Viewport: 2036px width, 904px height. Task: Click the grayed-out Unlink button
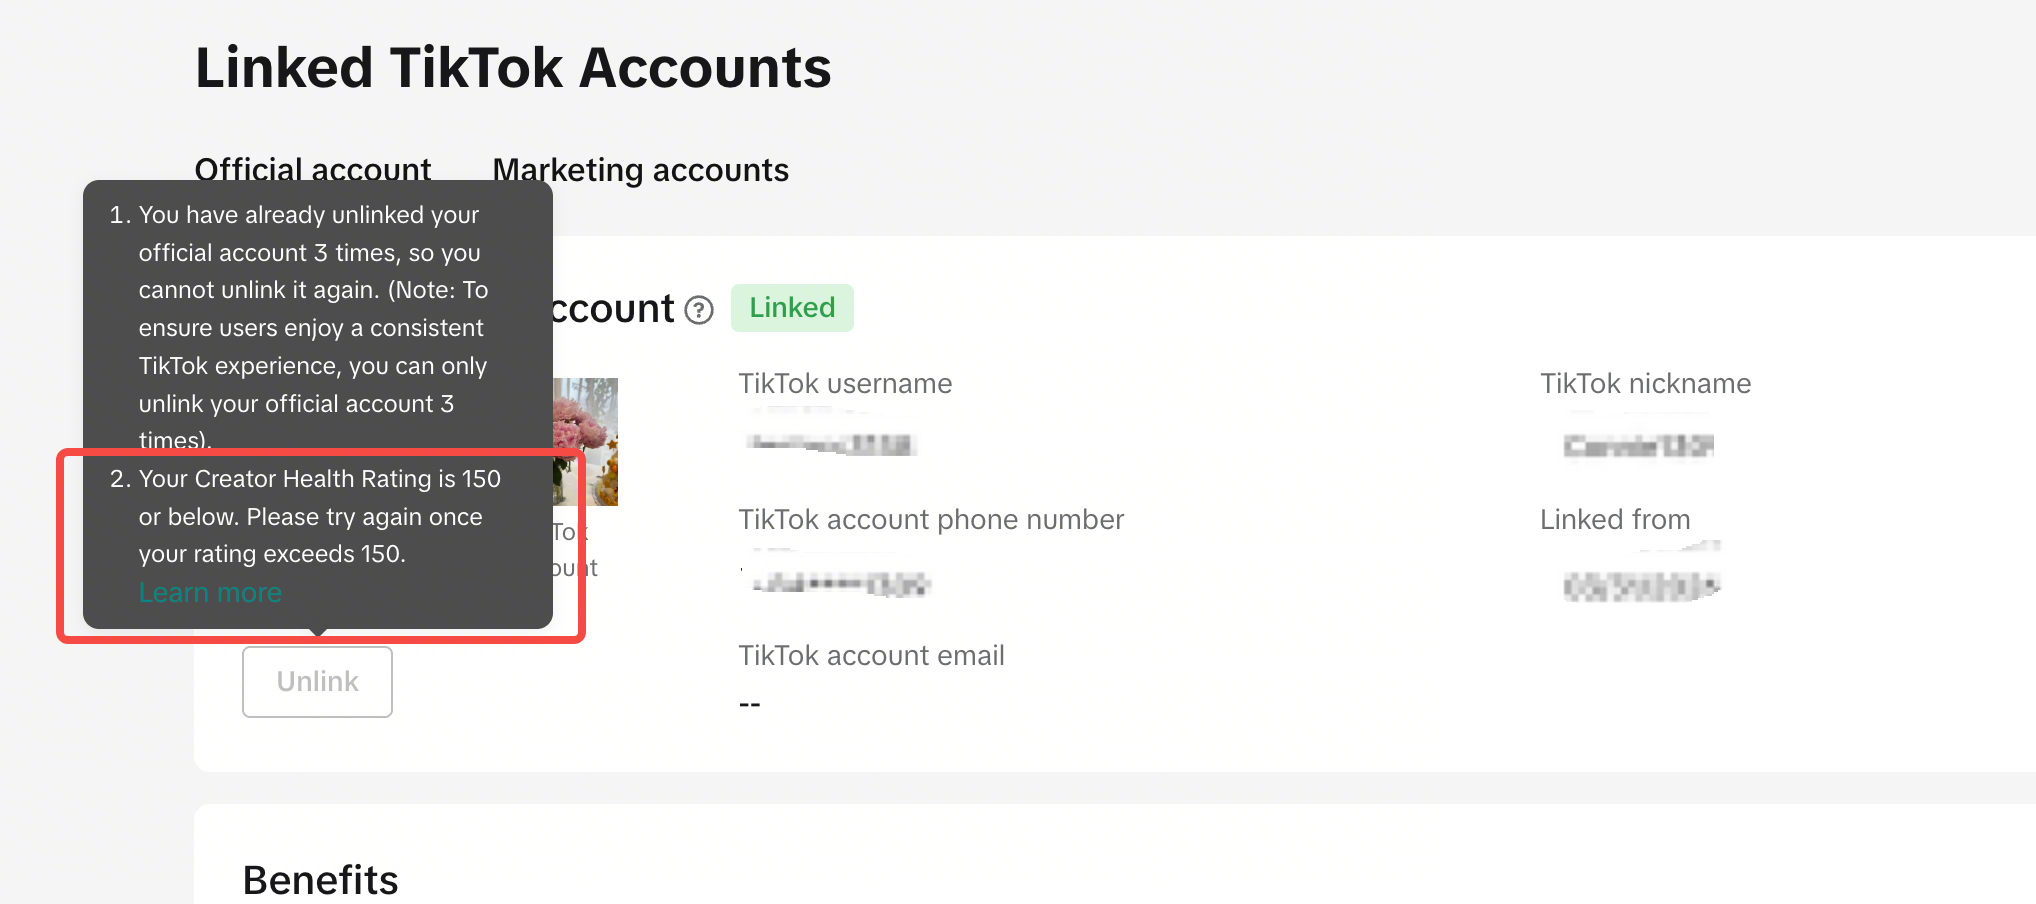(x=317, y=682)
